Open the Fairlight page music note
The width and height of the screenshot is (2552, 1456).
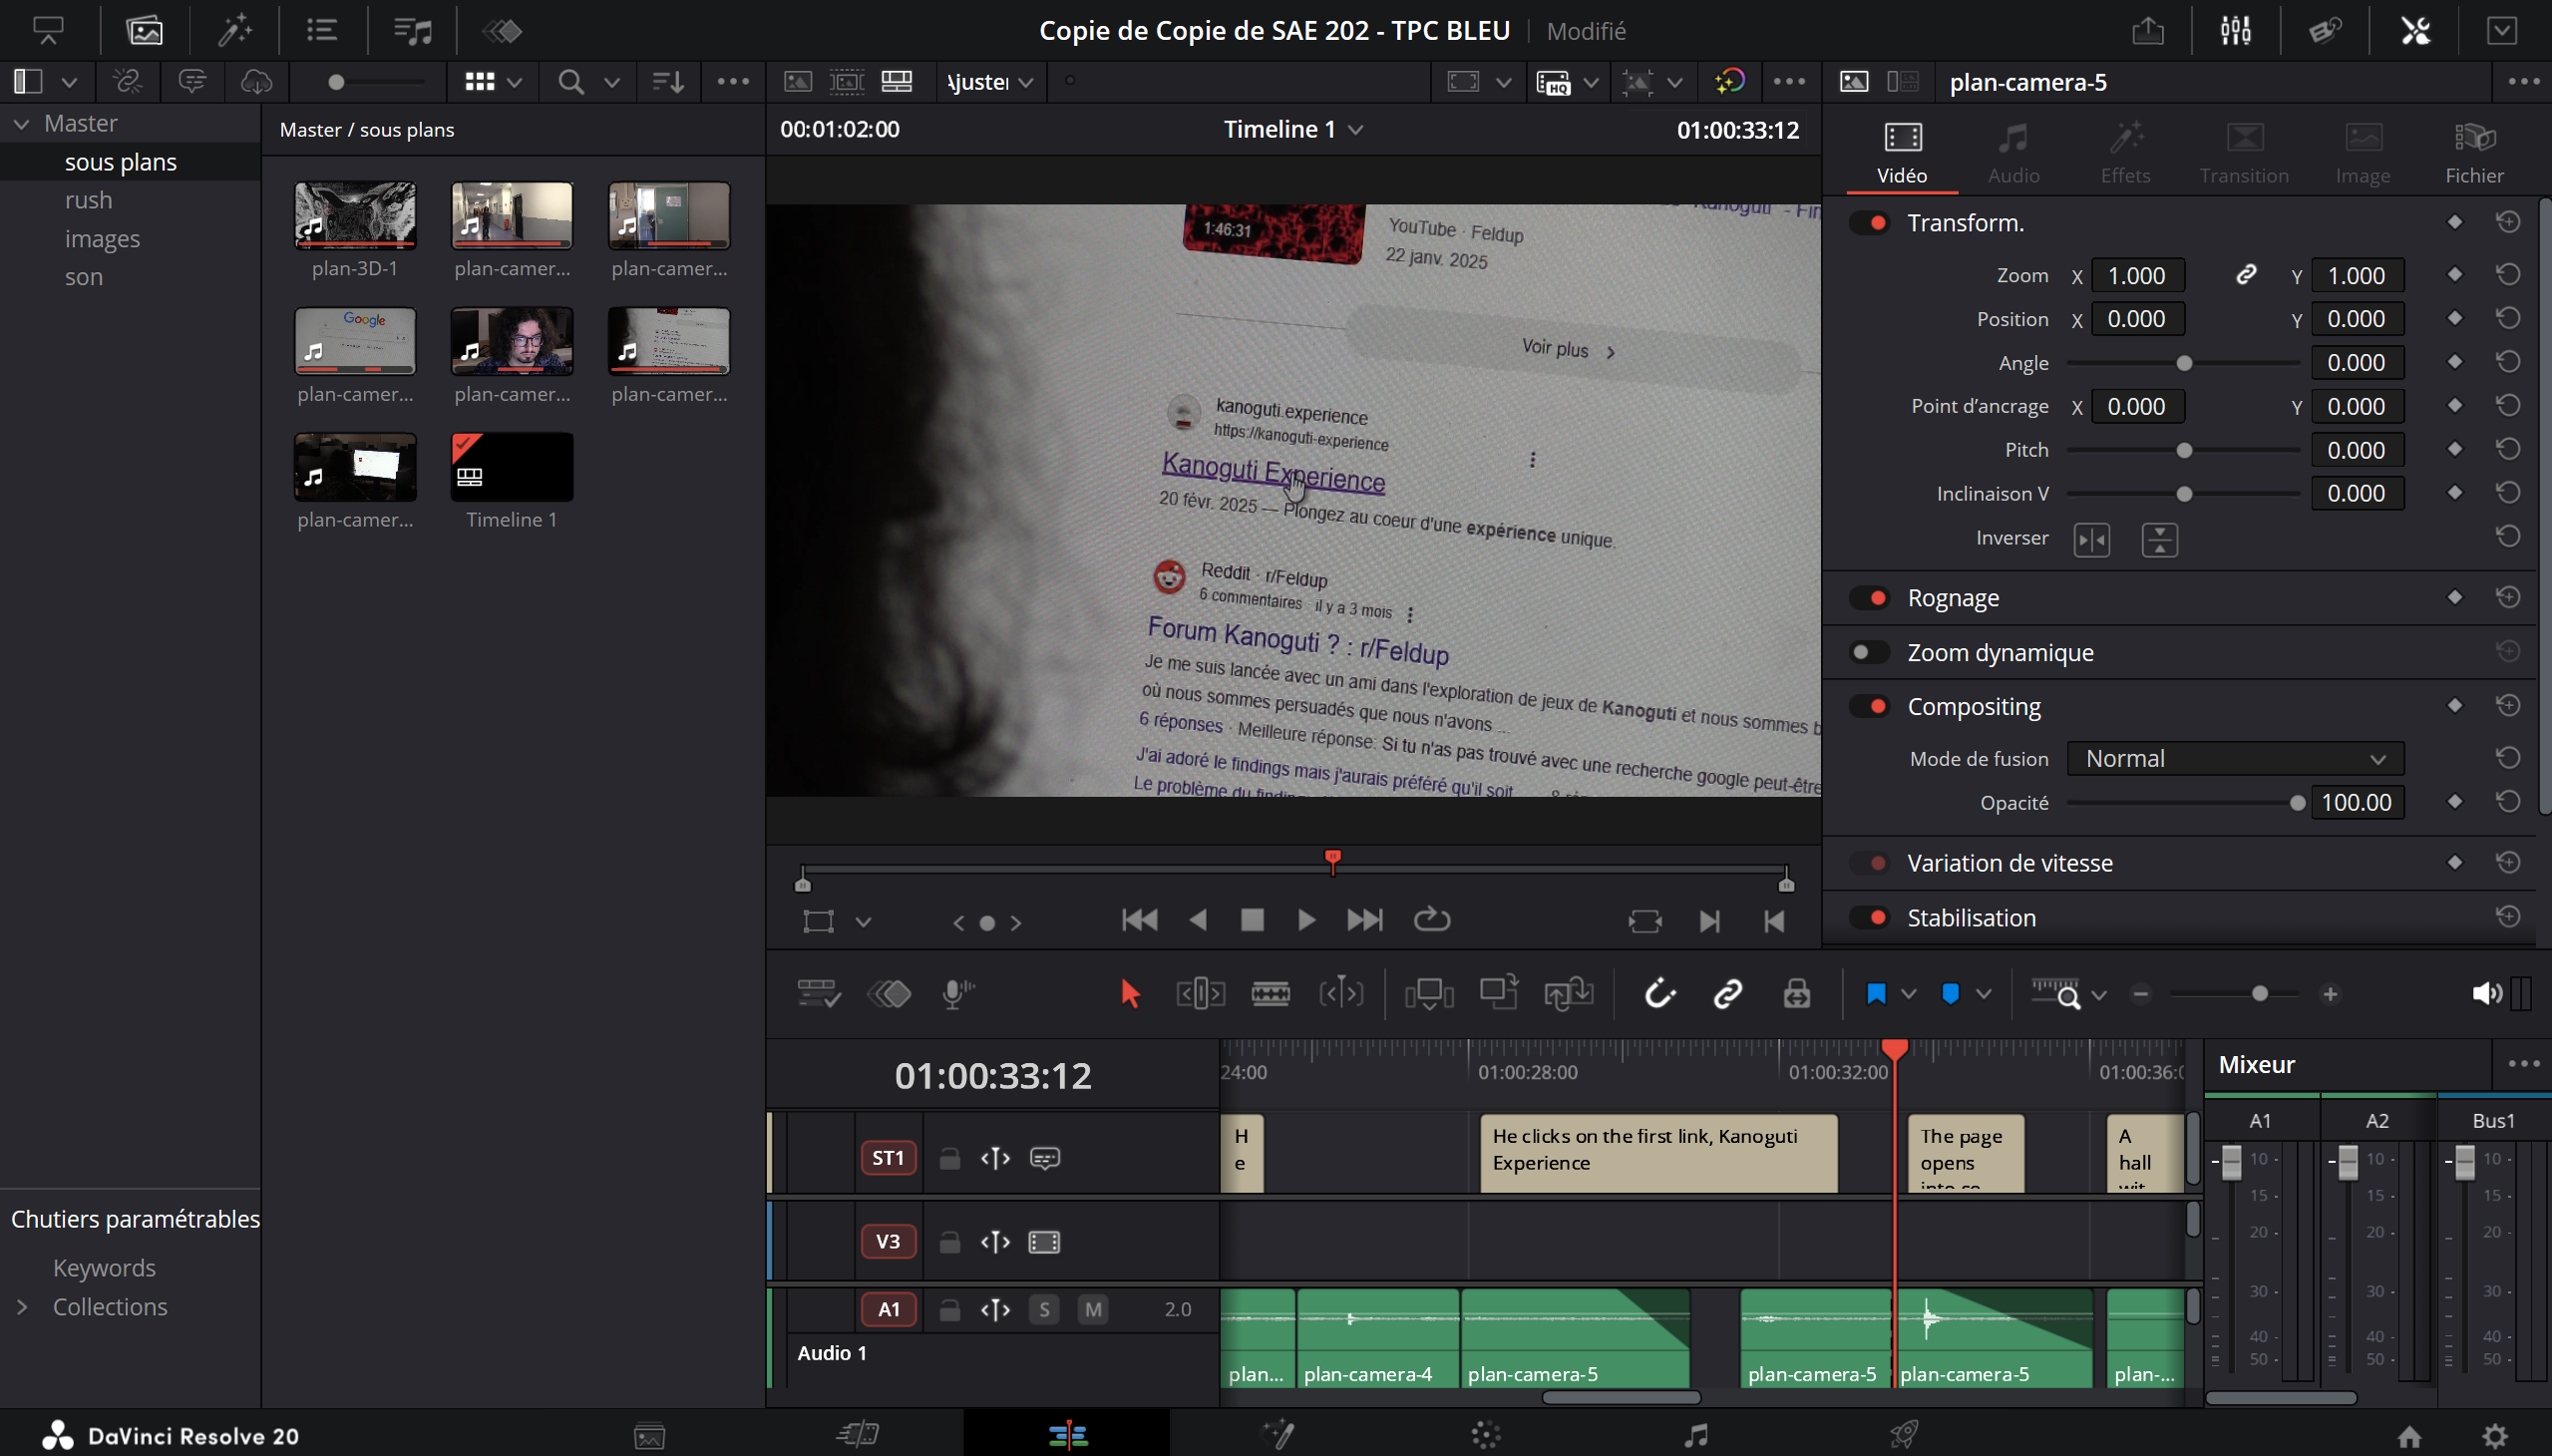click(x=1695, y=1436)
